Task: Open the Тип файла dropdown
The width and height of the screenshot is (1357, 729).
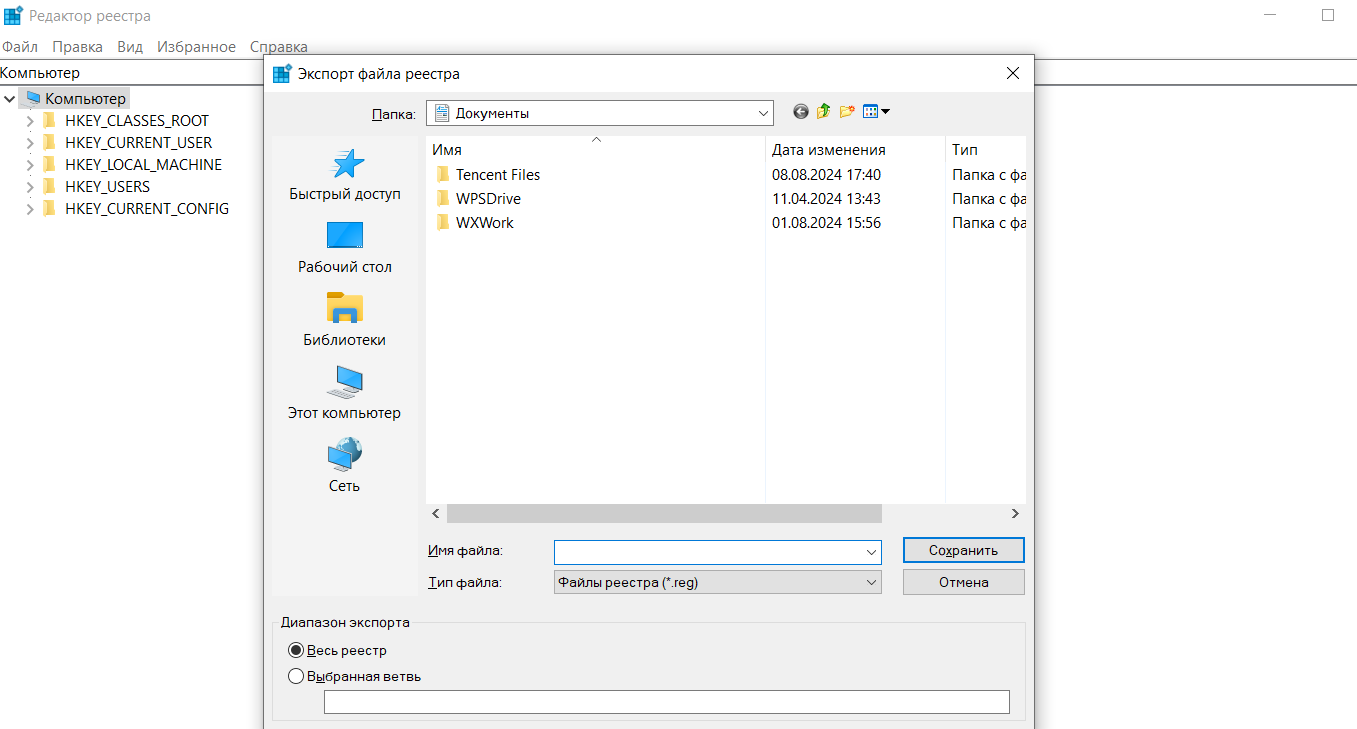Action: pyautogui.click(x=718, y=582)
